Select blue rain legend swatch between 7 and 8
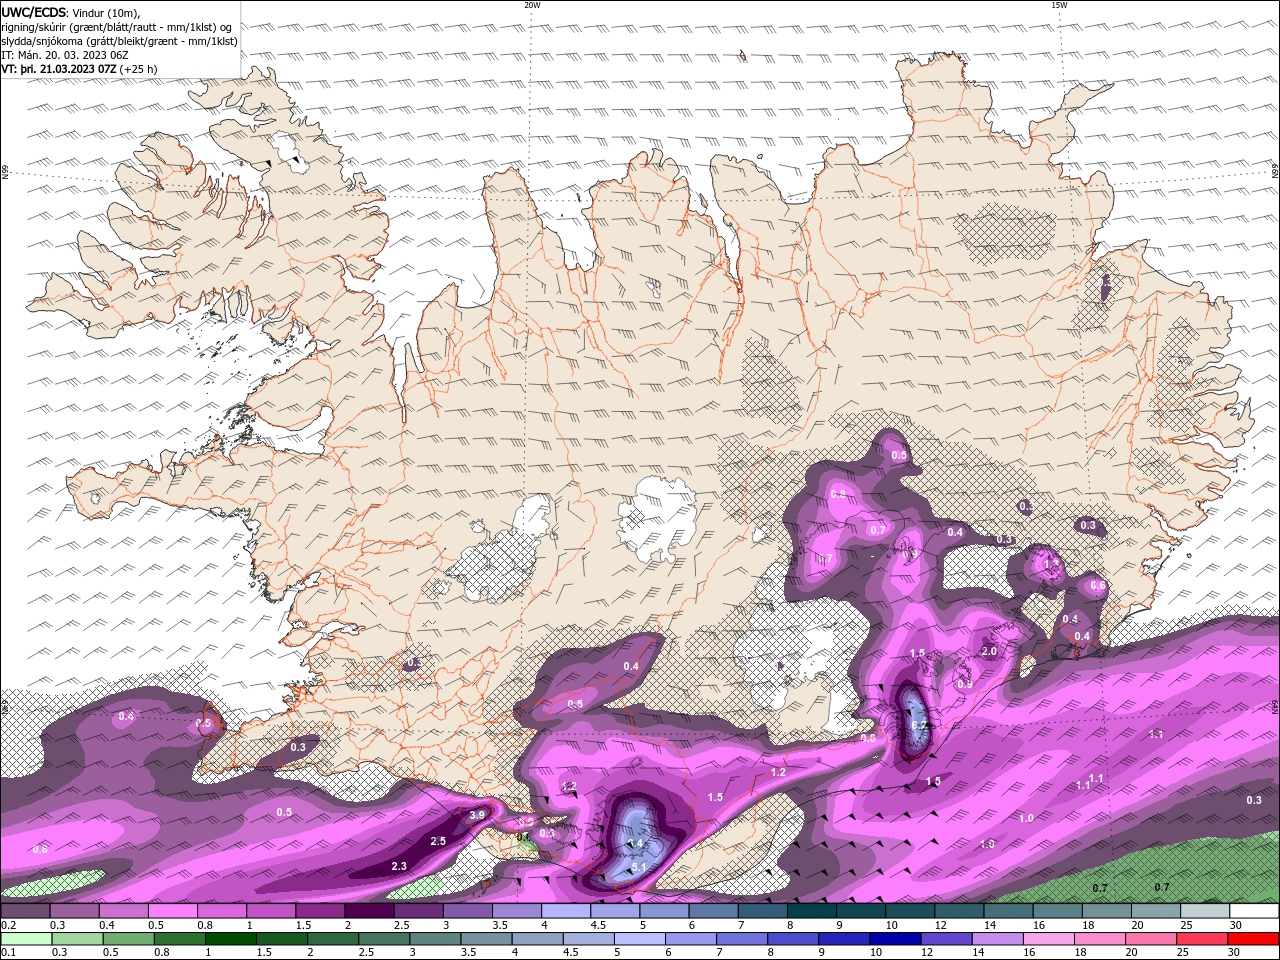The image size is (1280, 960). pos(742,939)
